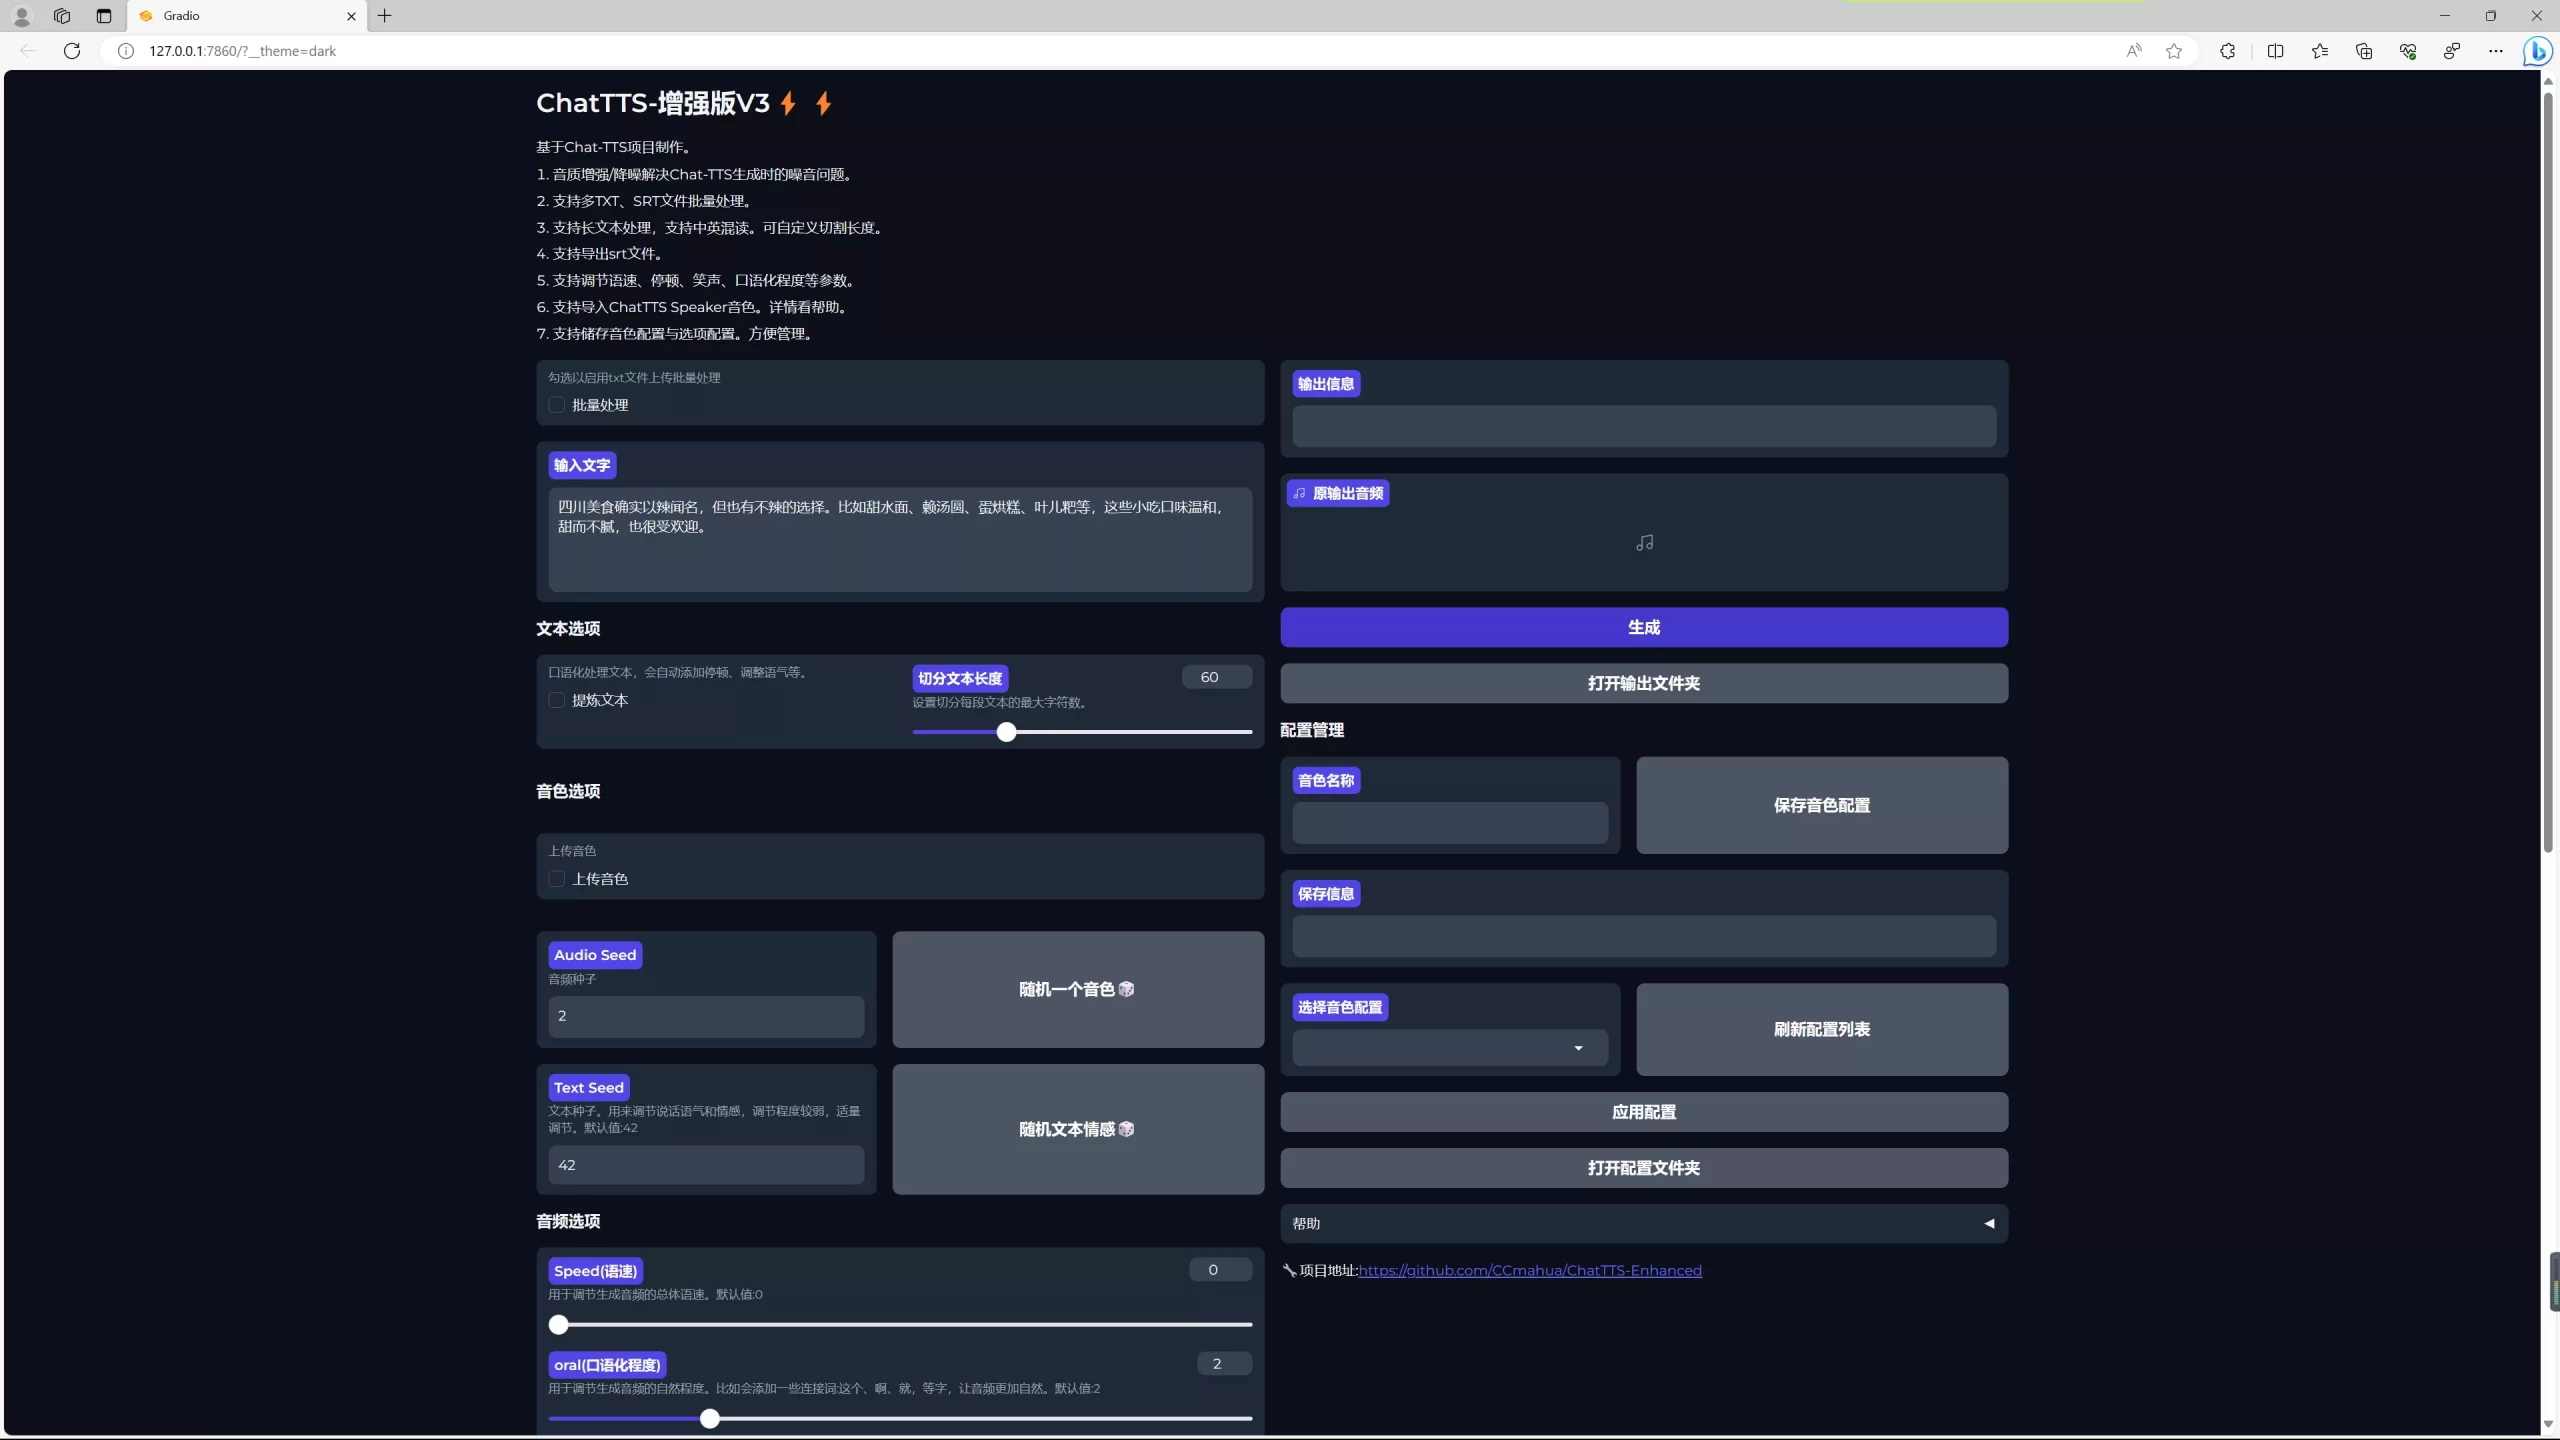2560x1440 pixels.
Task: Check the 提炼文本 option
Action: (557, 700)
